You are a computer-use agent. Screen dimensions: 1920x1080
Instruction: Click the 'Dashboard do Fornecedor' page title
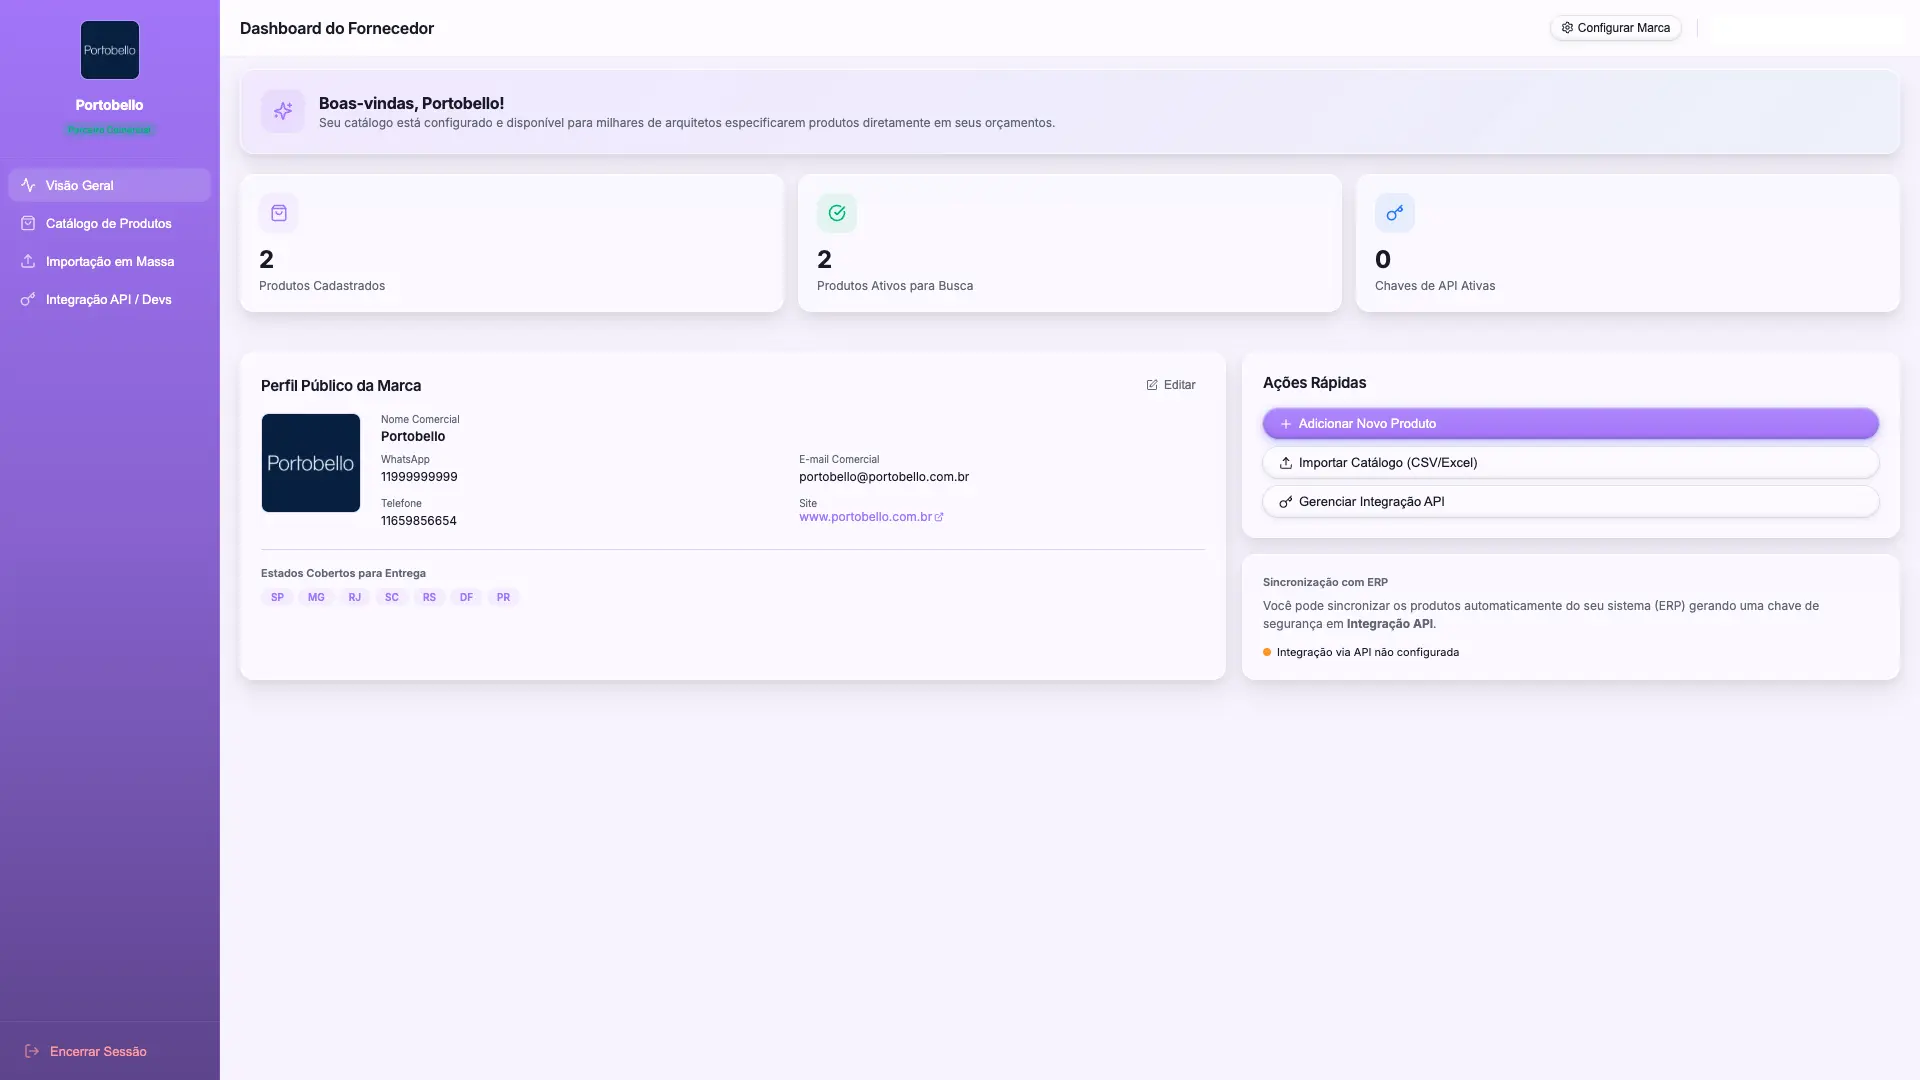[337, 28]
